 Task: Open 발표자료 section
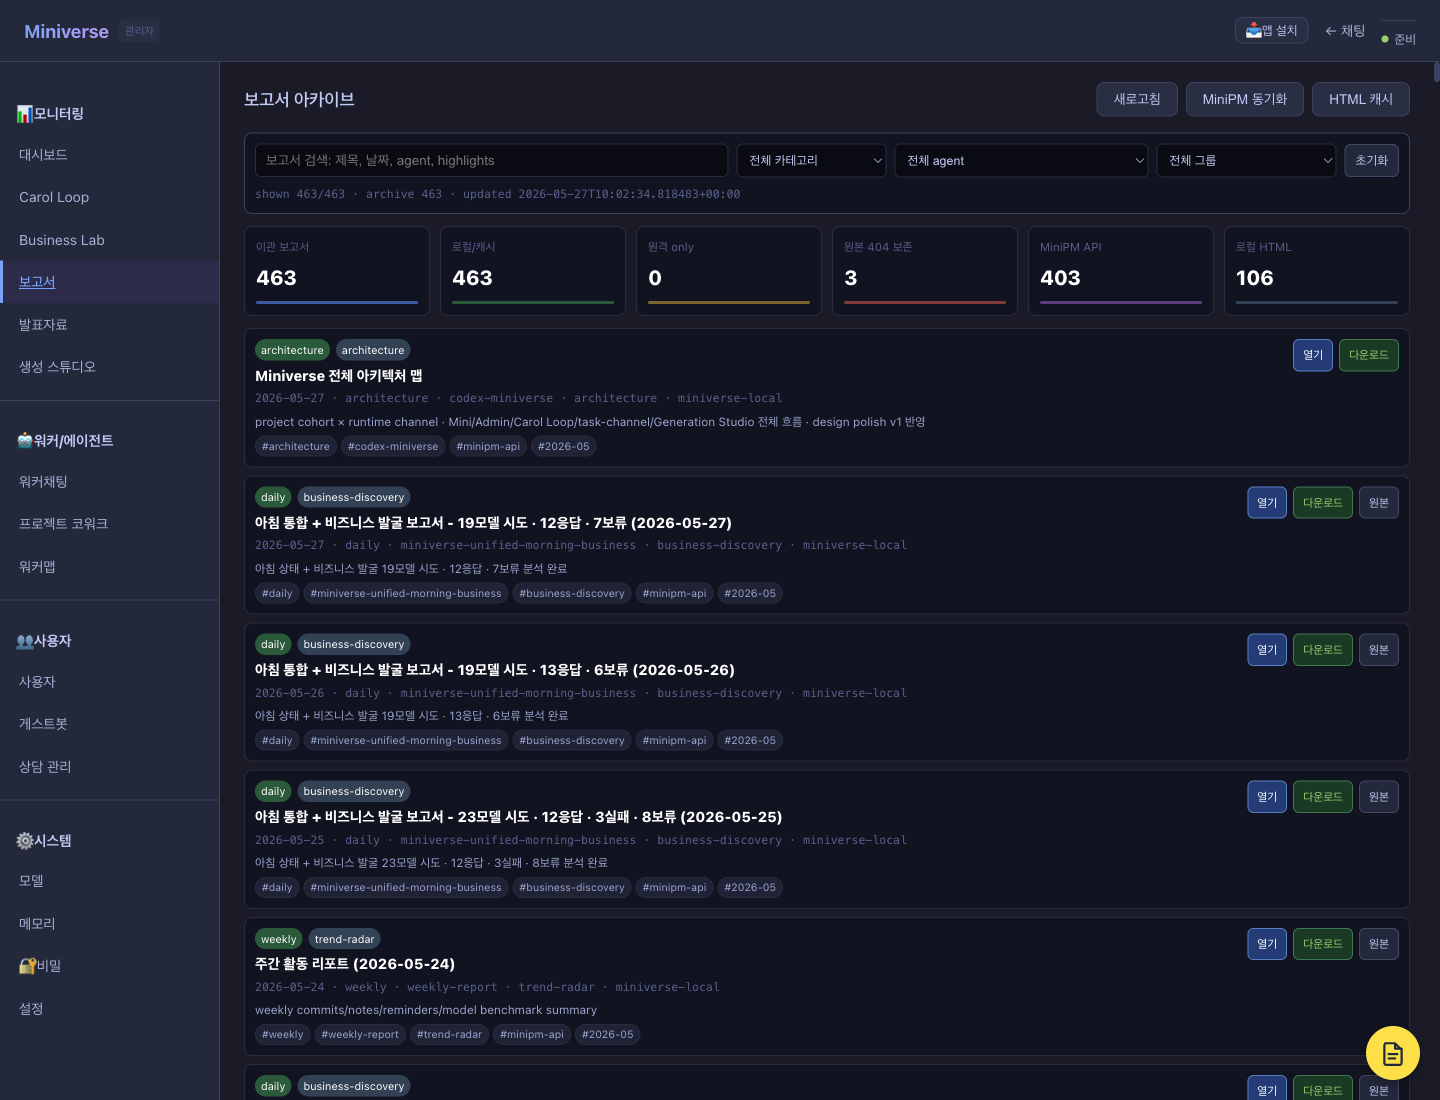[110, 325]
